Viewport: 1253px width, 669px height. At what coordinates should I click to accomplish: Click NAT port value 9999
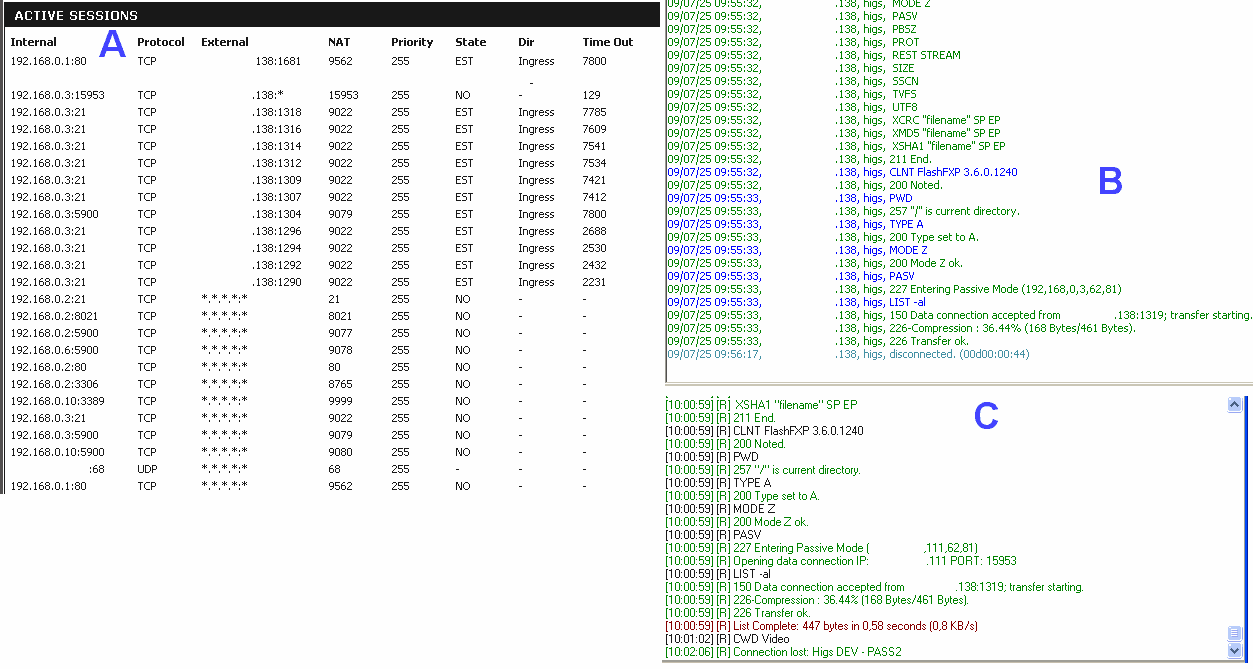point(340,401)
